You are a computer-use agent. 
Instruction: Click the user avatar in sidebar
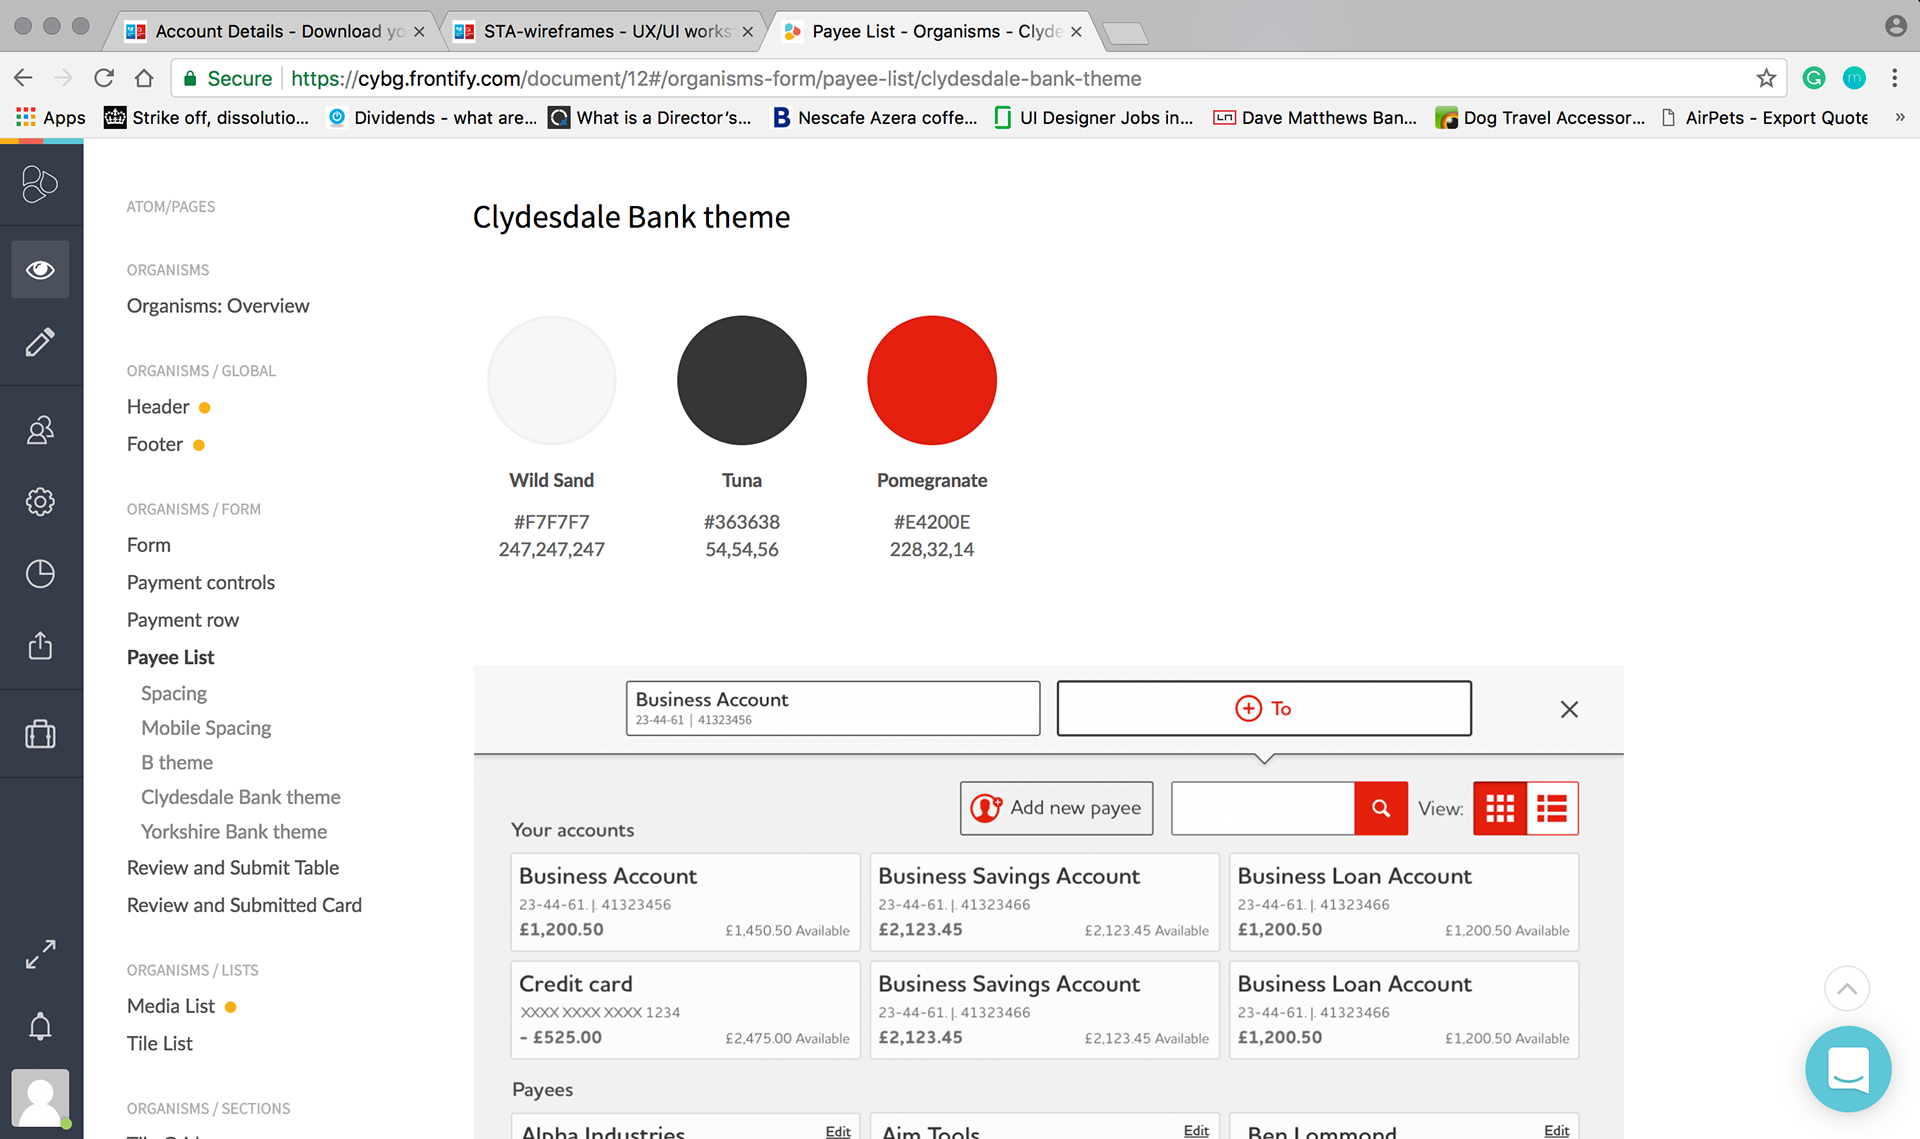point(40,1098)
